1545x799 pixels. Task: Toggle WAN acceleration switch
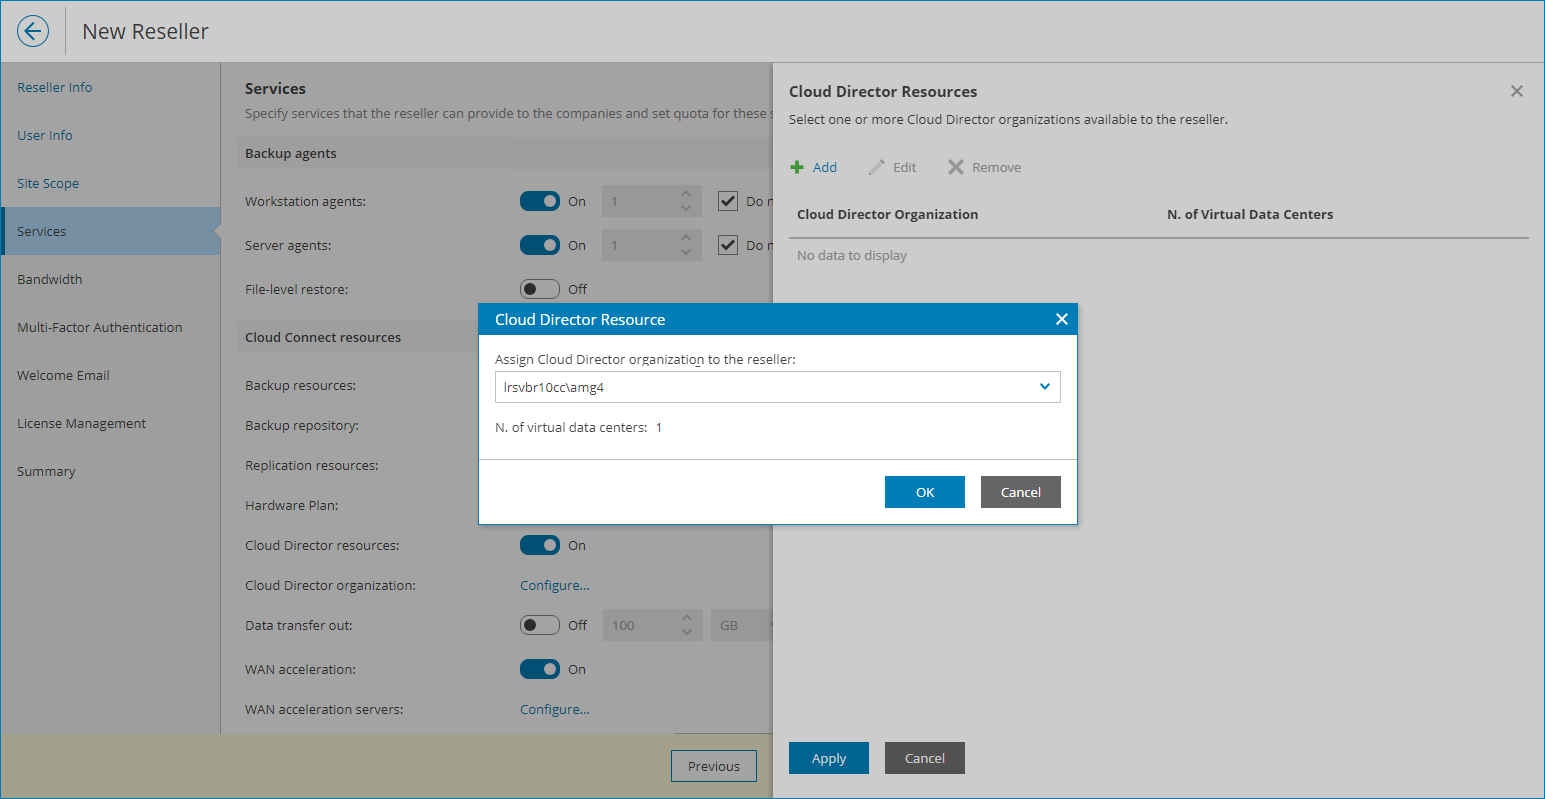click(x=540, y=669)
